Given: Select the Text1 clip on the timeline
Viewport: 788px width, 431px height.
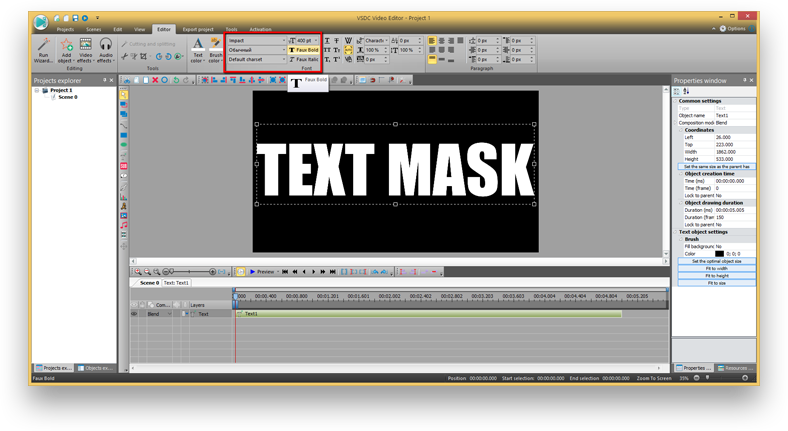Looking at the screenshot, I should tap(400, 314).
